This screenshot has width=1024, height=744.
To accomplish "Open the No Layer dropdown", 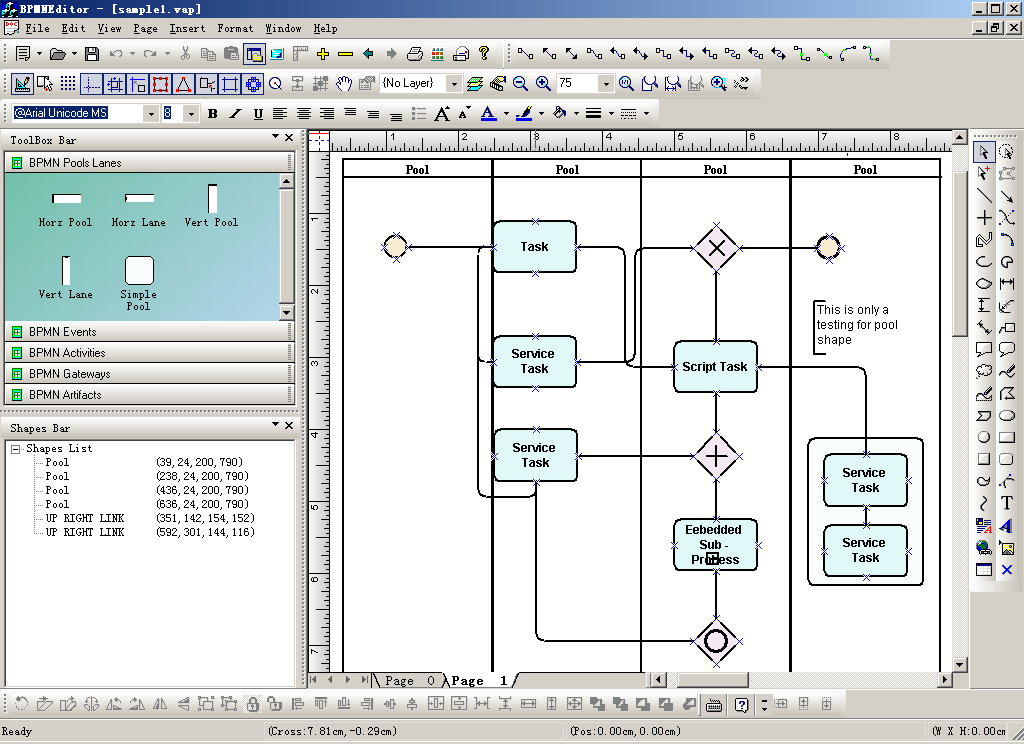I will tap(454, 84).
